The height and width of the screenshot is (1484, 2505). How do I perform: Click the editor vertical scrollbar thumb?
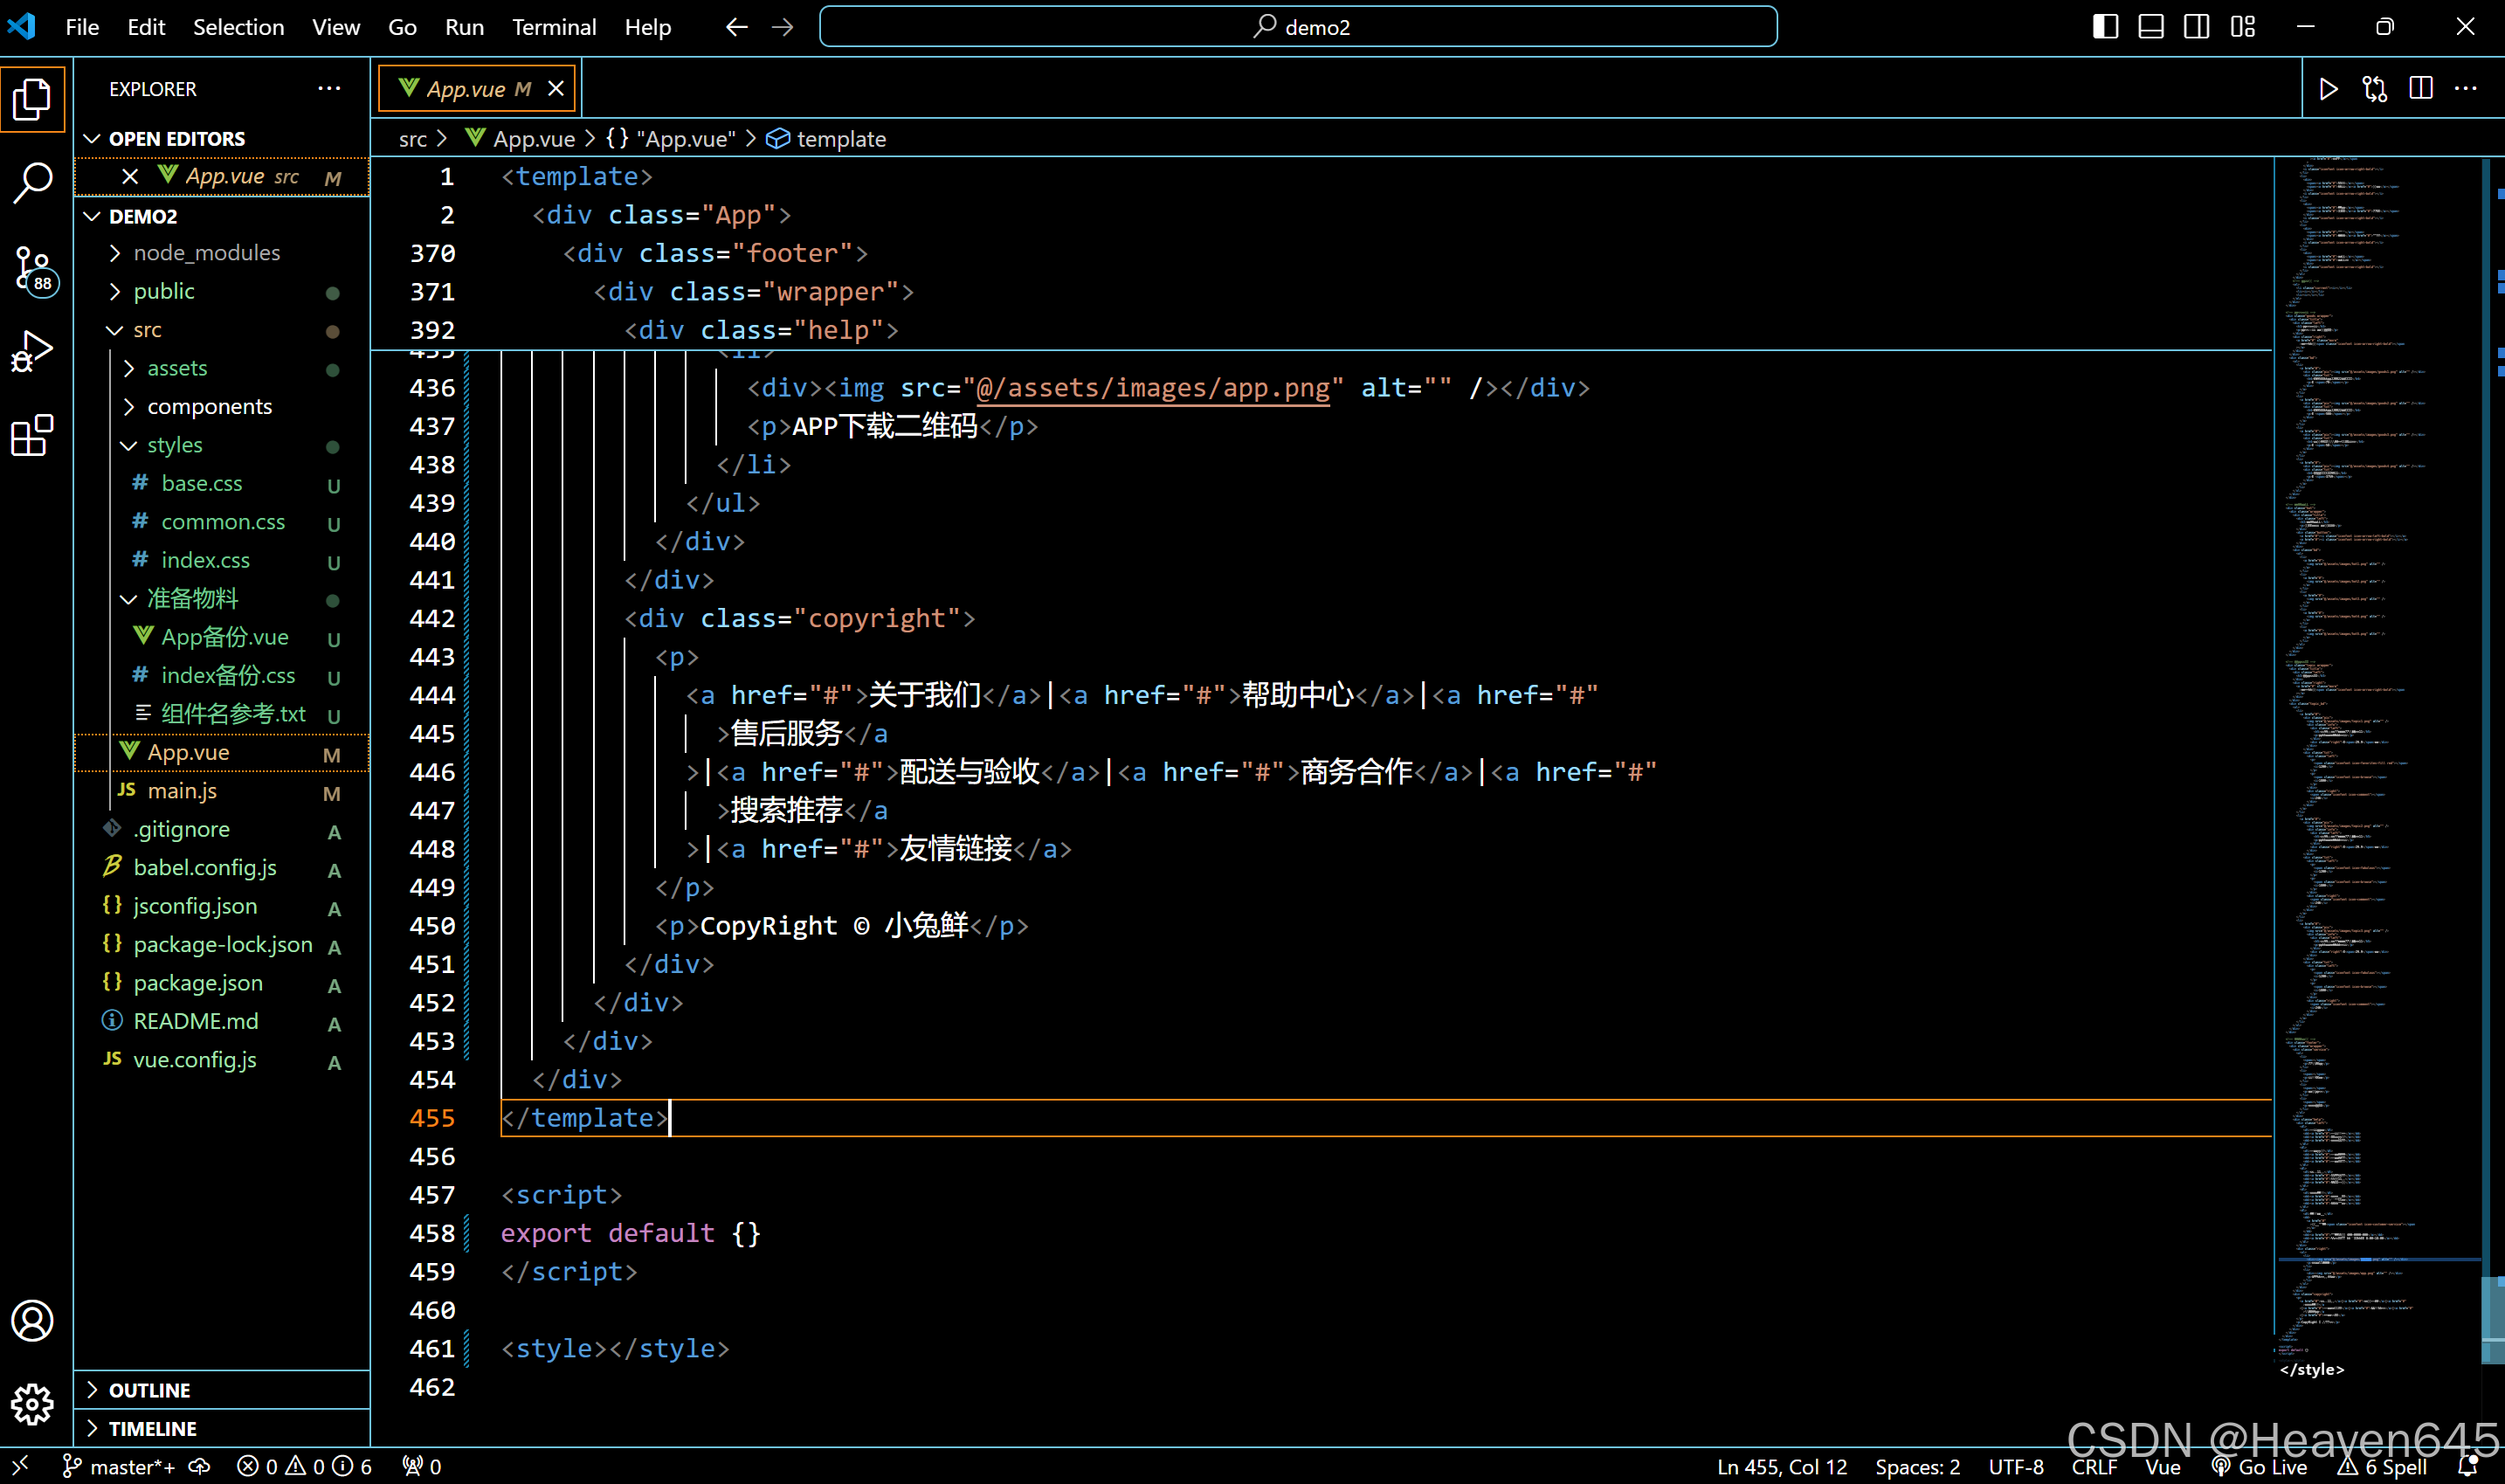point(2492,1319)
